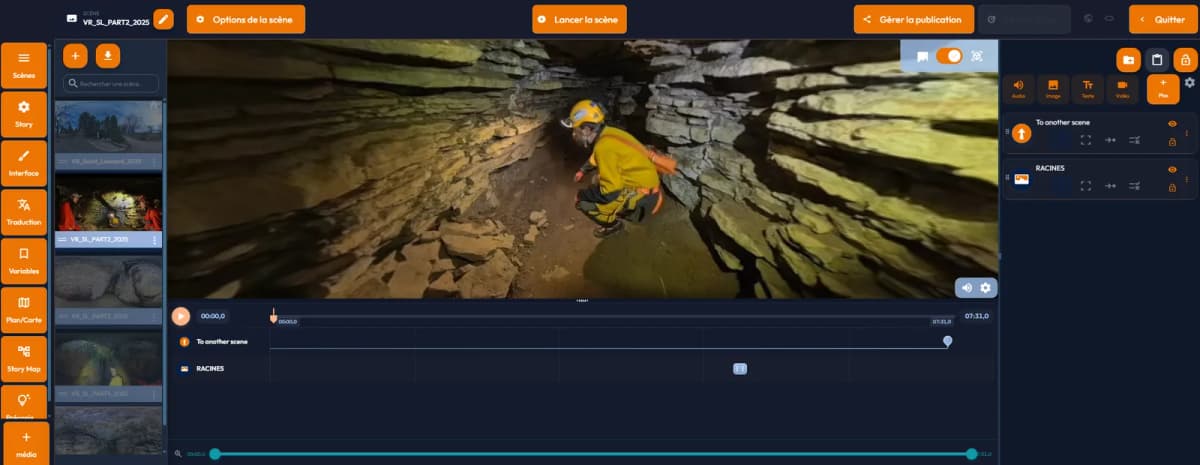1200x465 pixels.
Task: Add a Texte element
Action: point(1087,89)
